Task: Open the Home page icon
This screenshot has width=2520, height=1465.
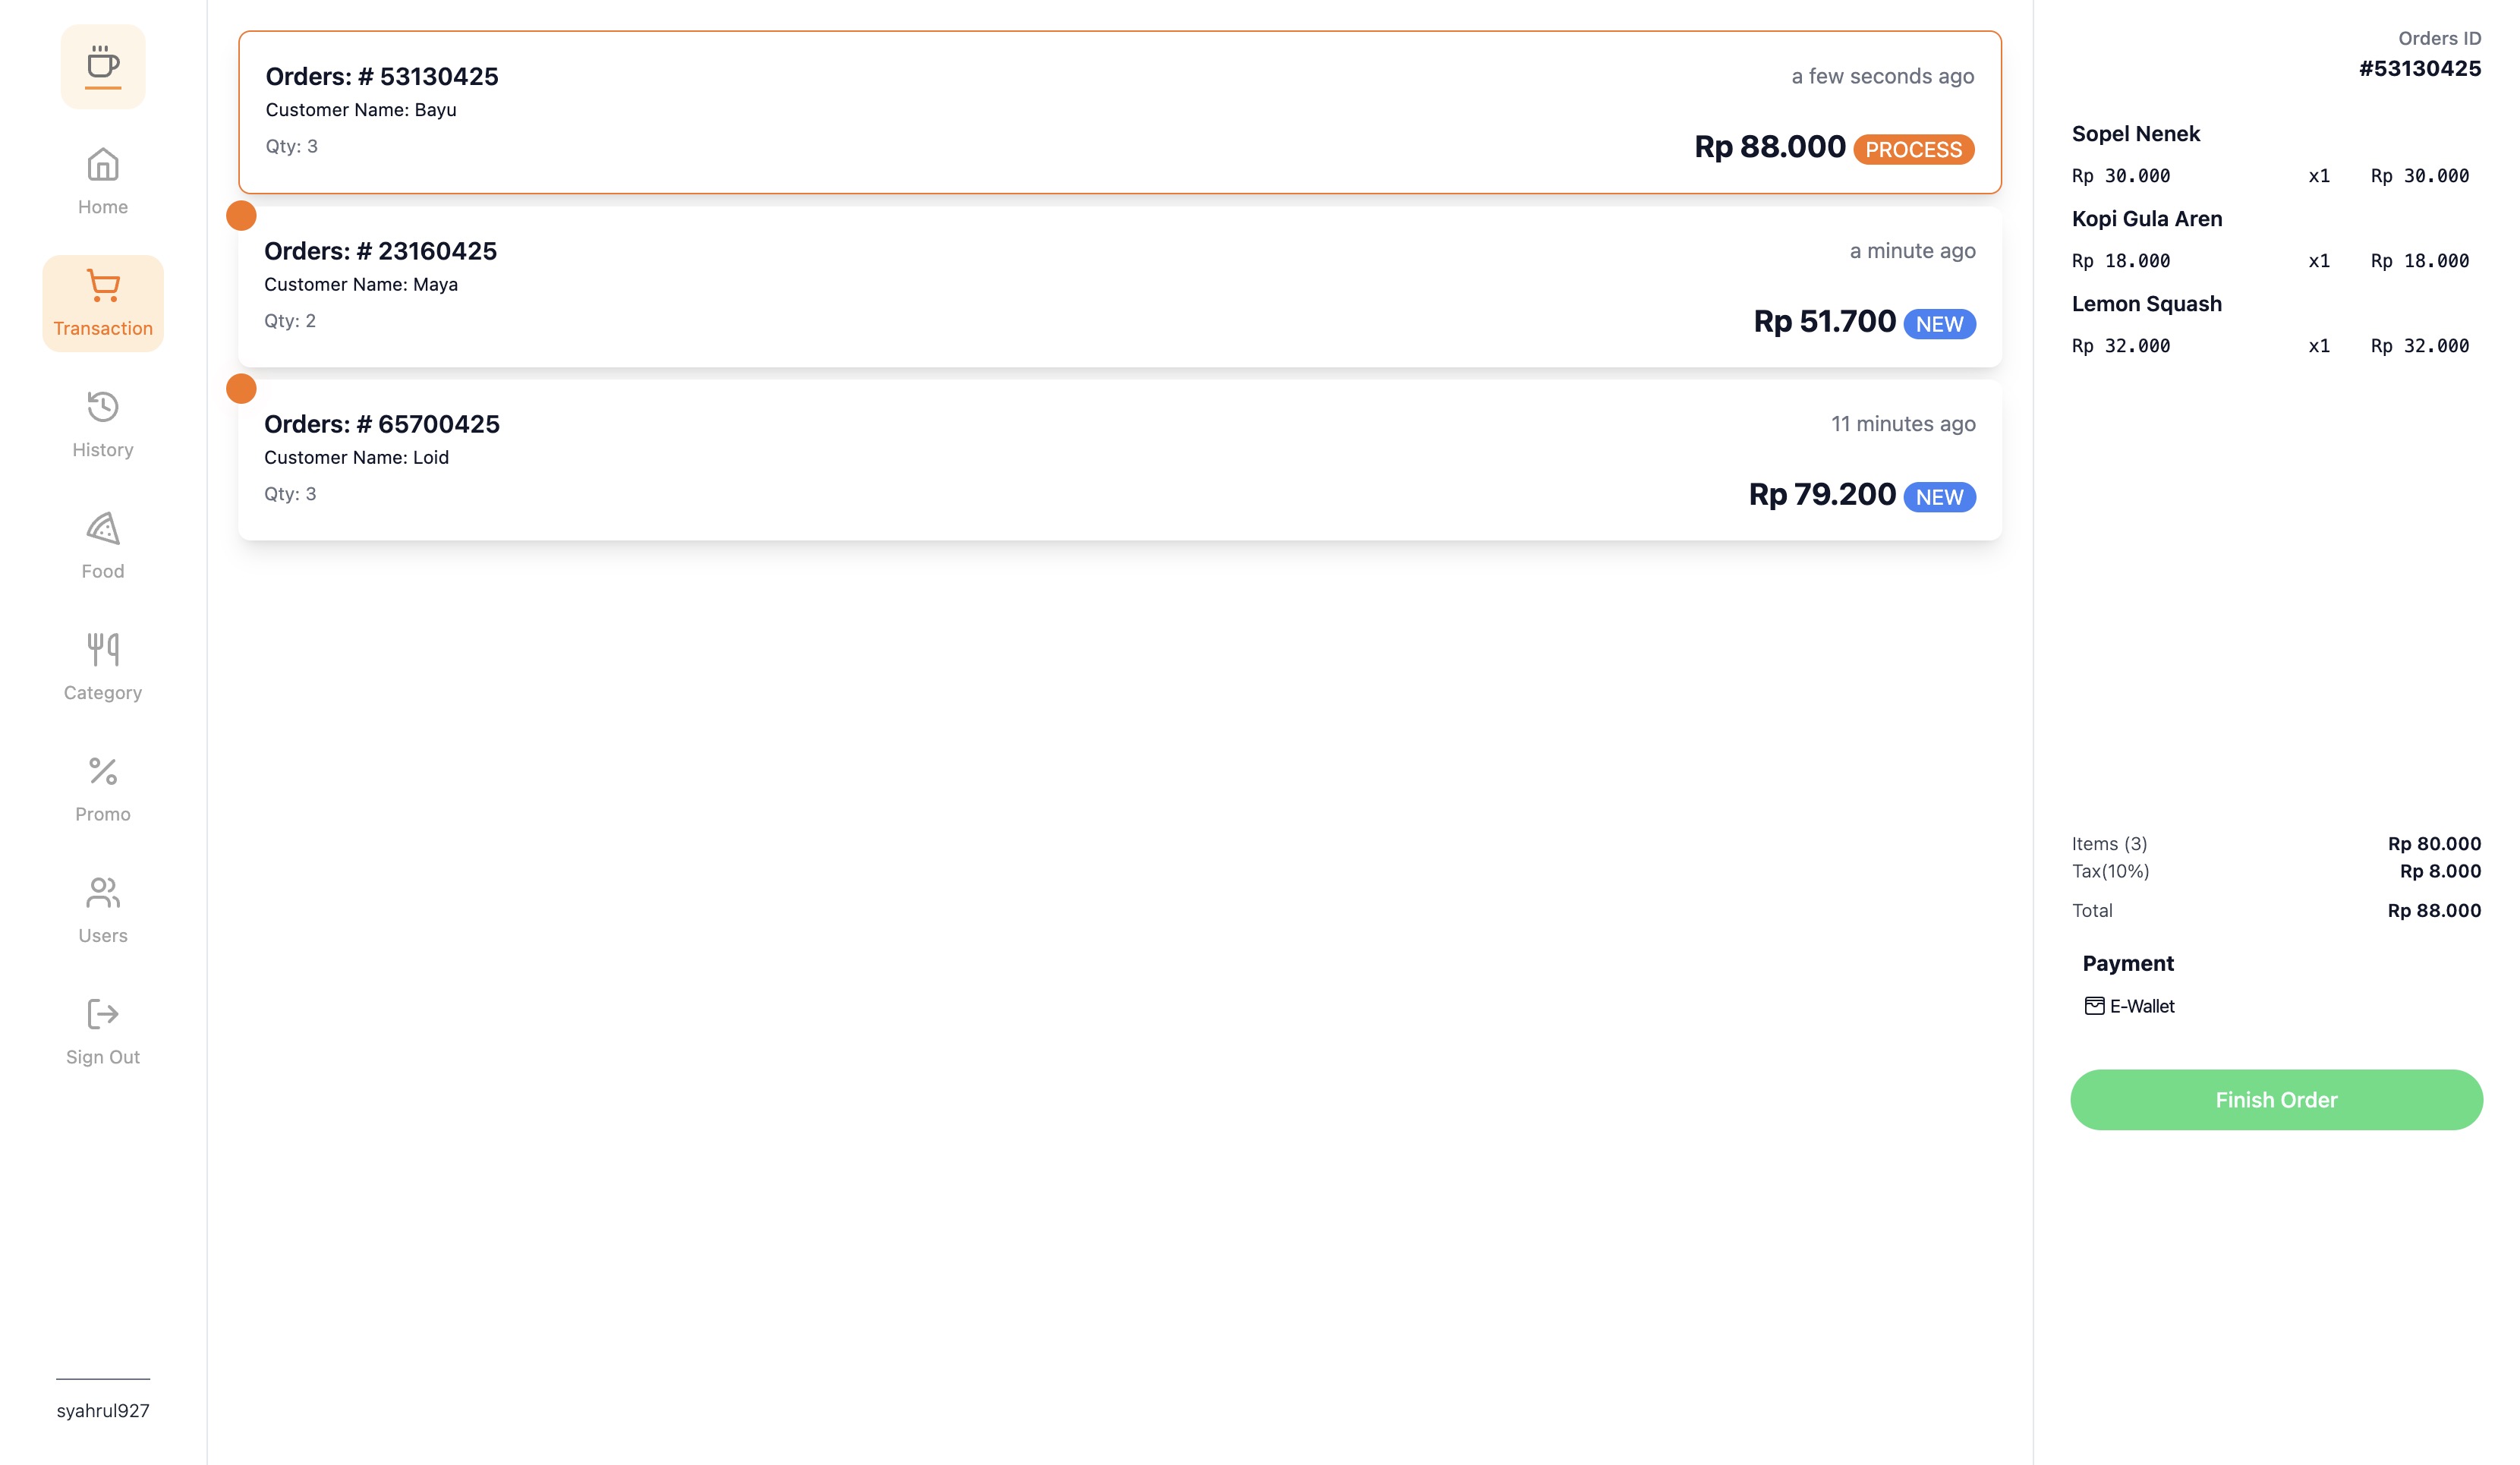Action: coord(103,165)
